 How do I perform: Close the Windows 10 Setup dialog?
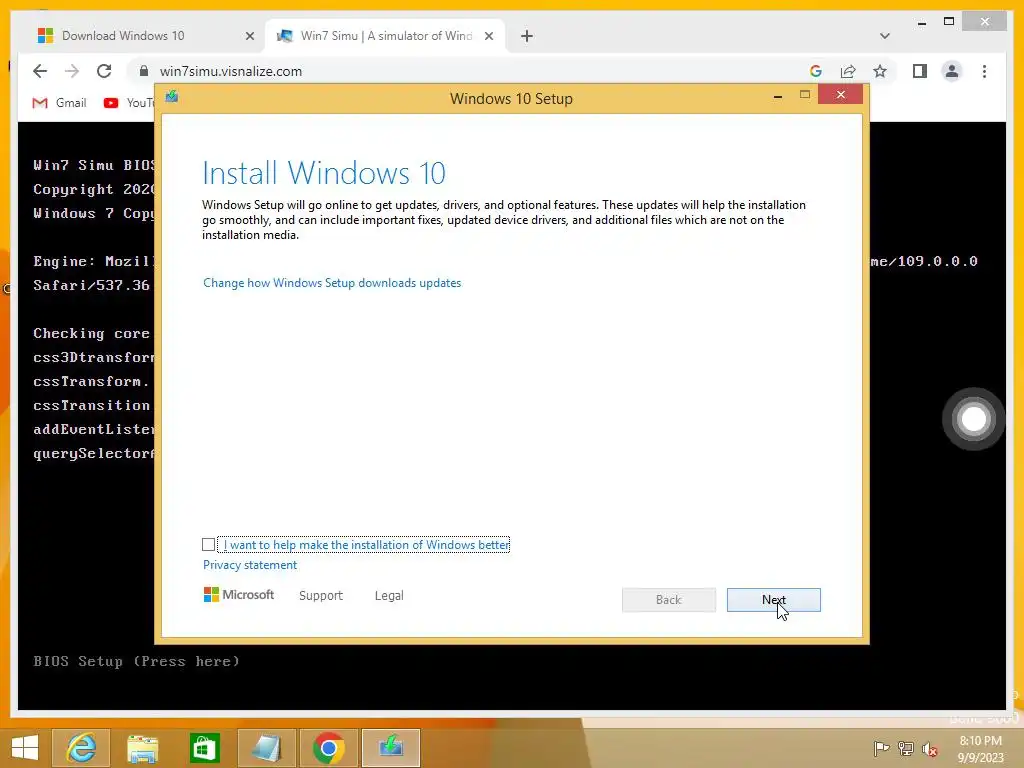840,95
